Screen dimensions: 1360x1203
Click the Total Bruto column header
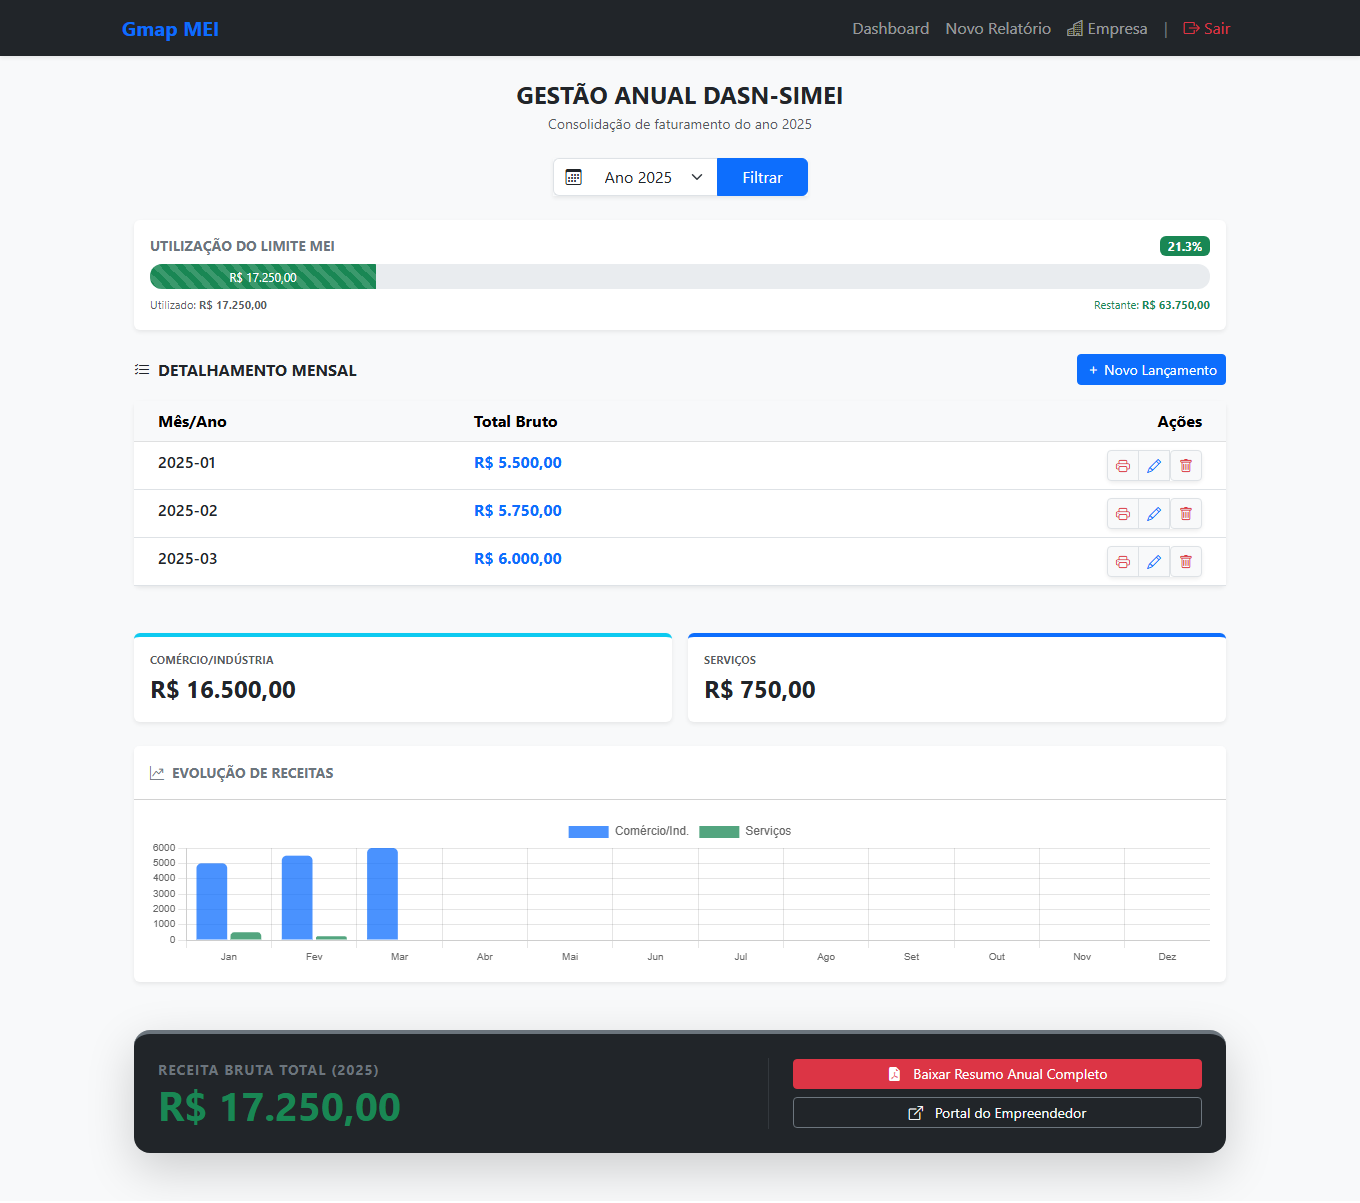point(516,422)
